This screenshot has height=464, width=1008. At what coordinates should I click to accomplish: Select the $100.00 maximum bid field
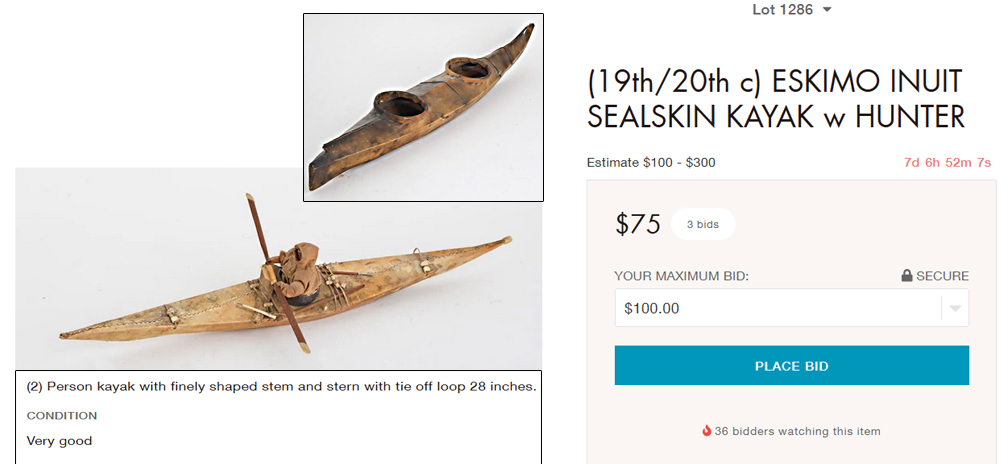(x=777, y=308)
